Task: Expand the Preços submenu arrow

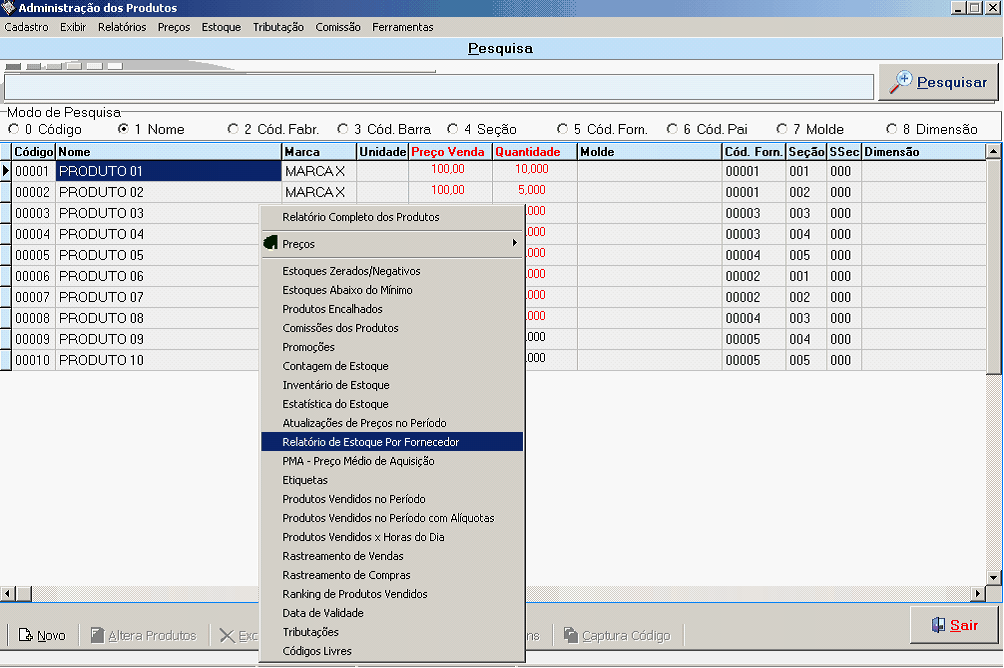Action: [515, 243]
